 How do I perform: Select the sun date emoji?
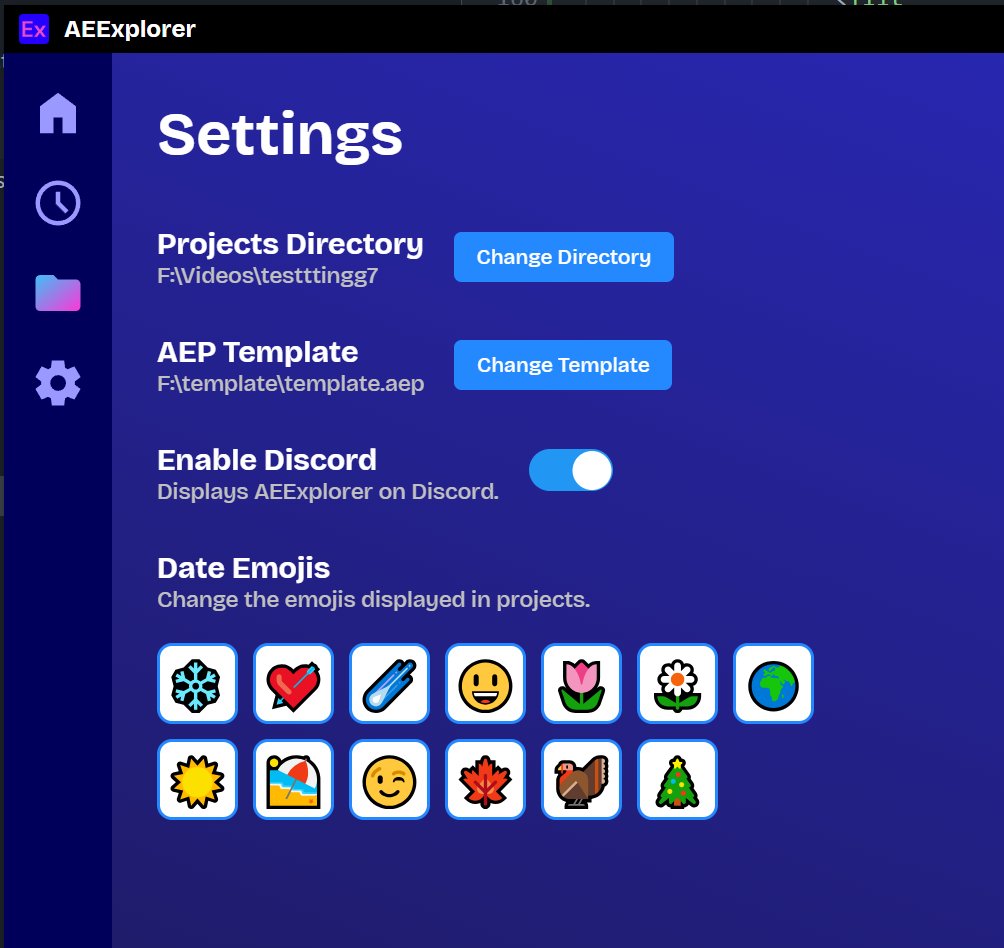pos(197,780)
